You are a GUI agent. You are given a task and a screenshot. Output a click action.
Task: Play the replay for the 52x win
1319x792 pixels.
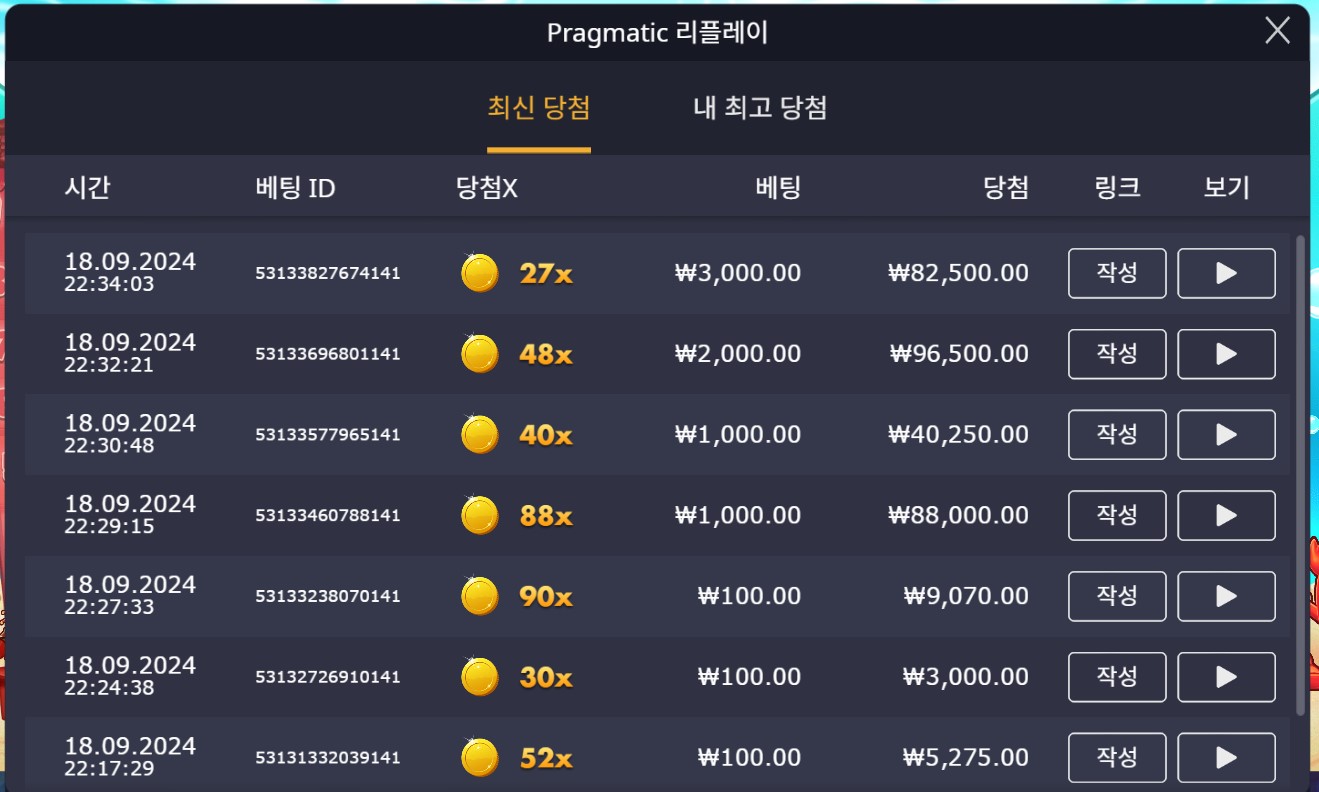1226,758
